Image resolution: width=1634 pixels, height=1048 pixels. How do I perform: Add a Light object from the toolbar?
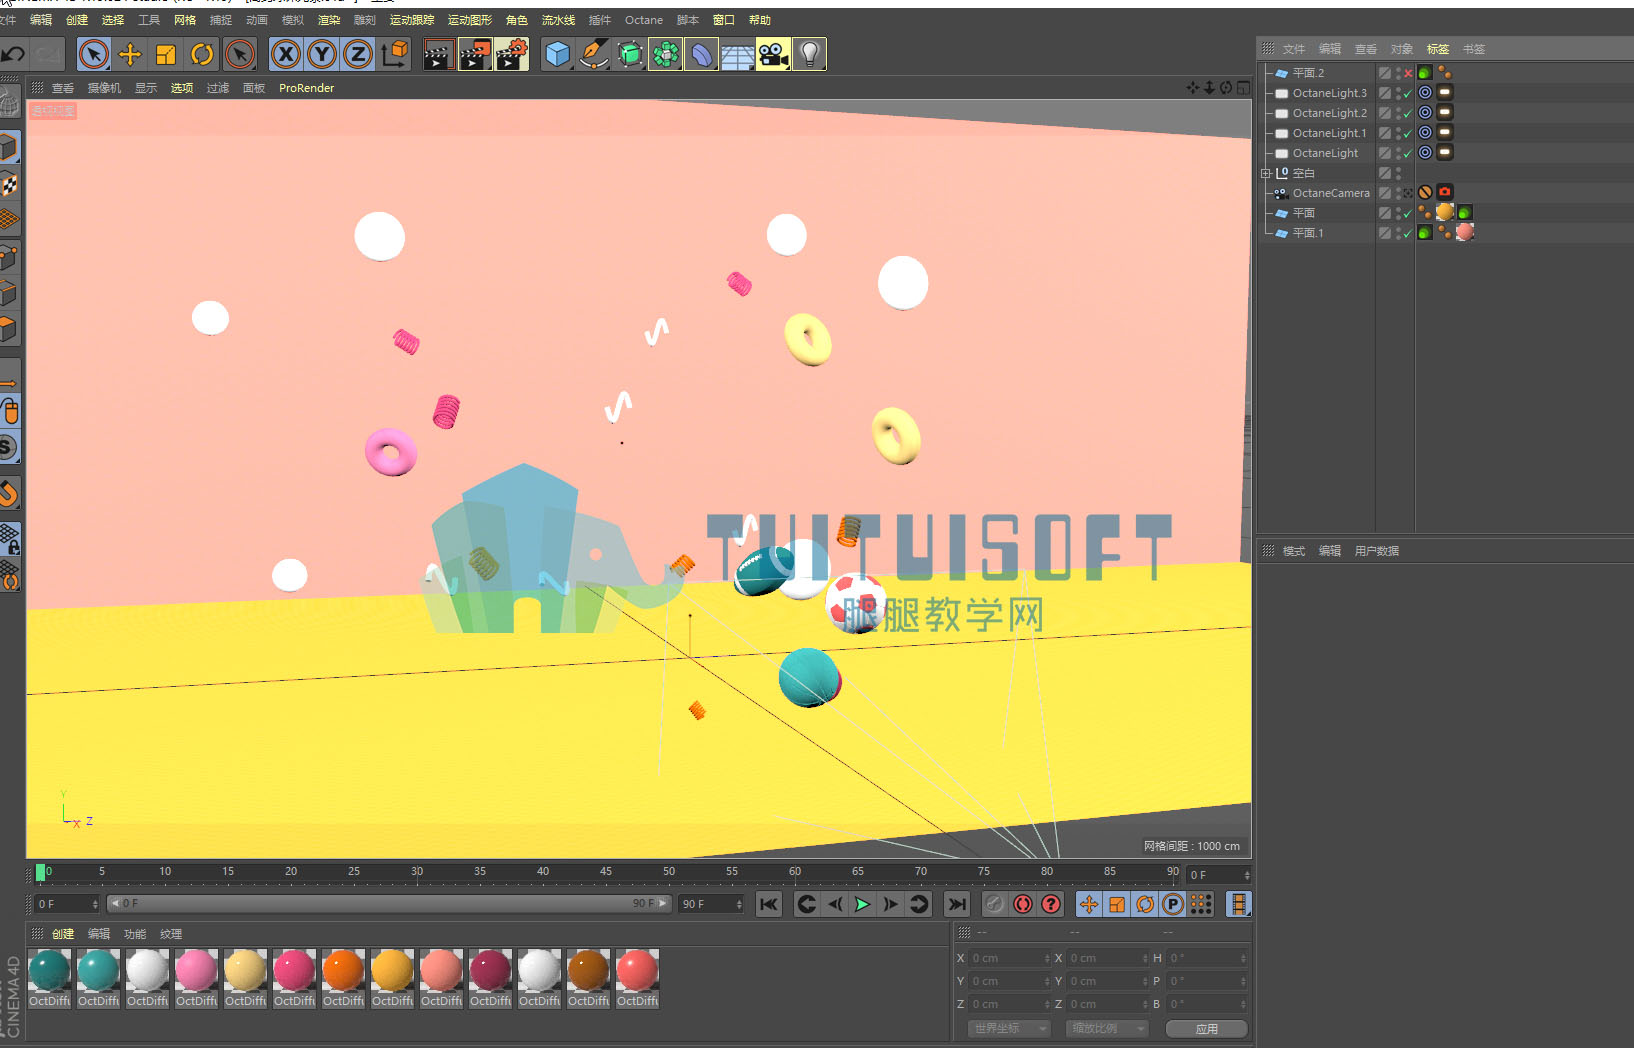(809, 54)
